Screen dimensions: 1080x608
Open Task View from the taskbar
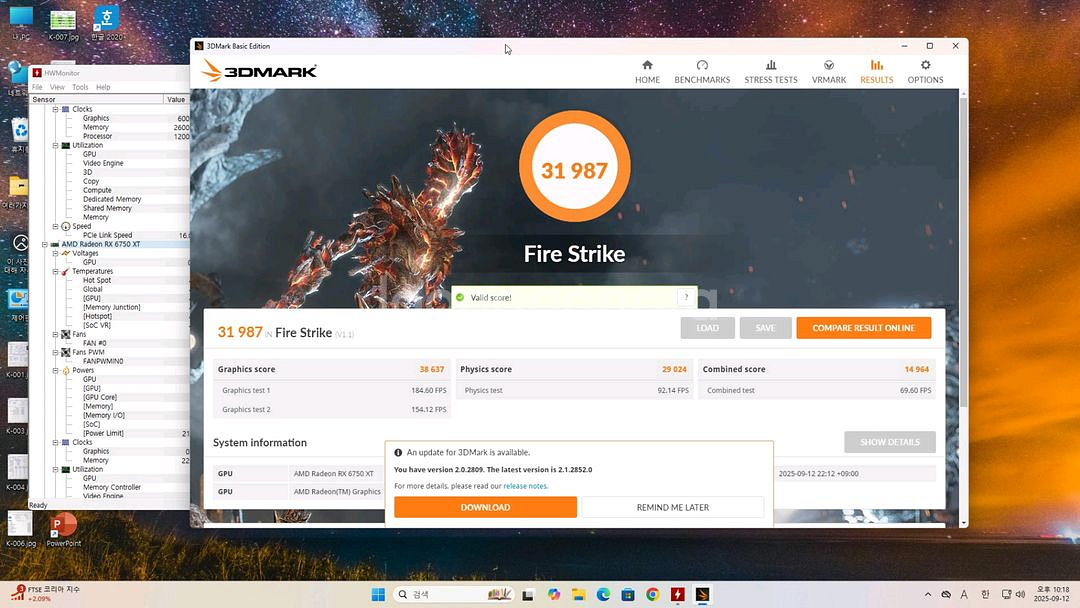[528, 594]
